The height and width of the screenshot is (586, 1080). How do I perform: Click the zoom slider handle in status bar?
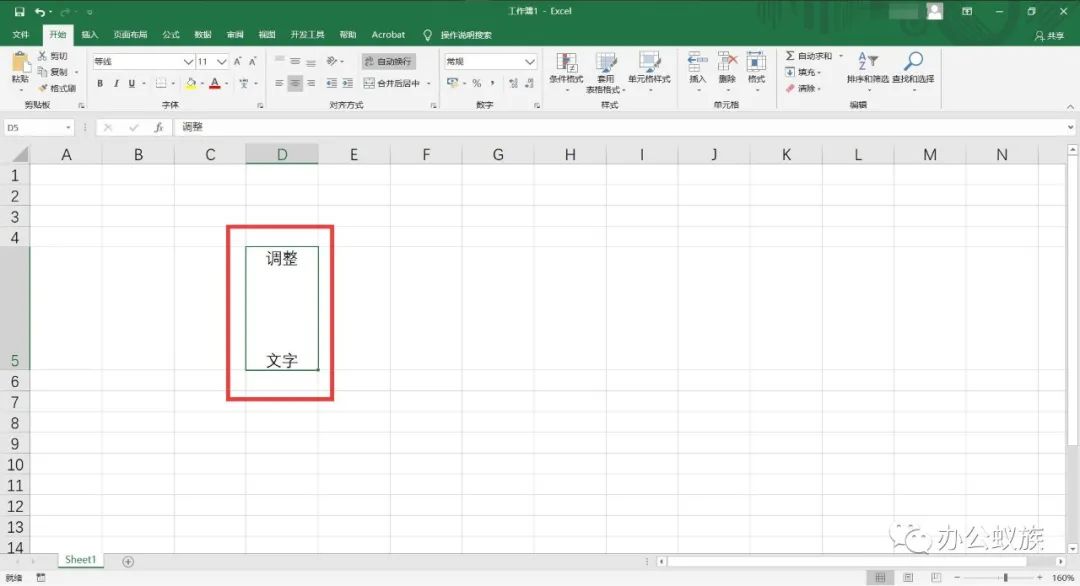click(x=1006, y=578)
